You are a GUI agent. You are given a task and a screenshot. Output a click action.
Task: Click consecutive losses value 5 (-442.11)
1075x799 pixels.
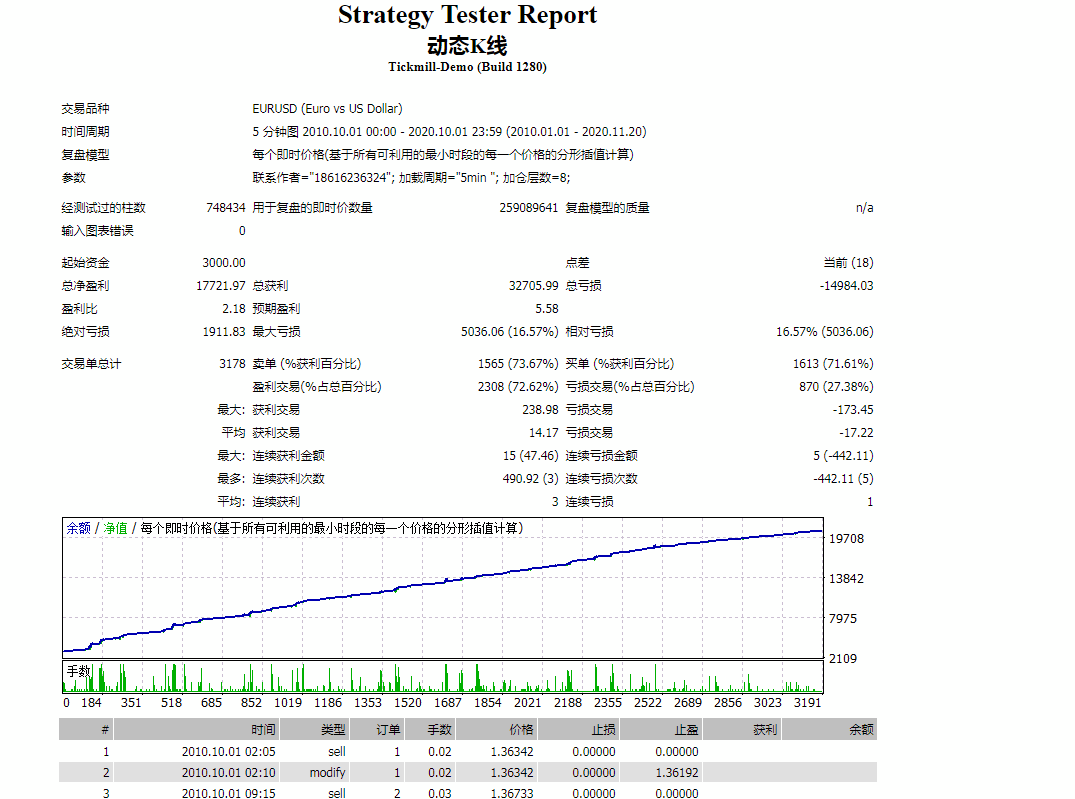pos(843,456)
